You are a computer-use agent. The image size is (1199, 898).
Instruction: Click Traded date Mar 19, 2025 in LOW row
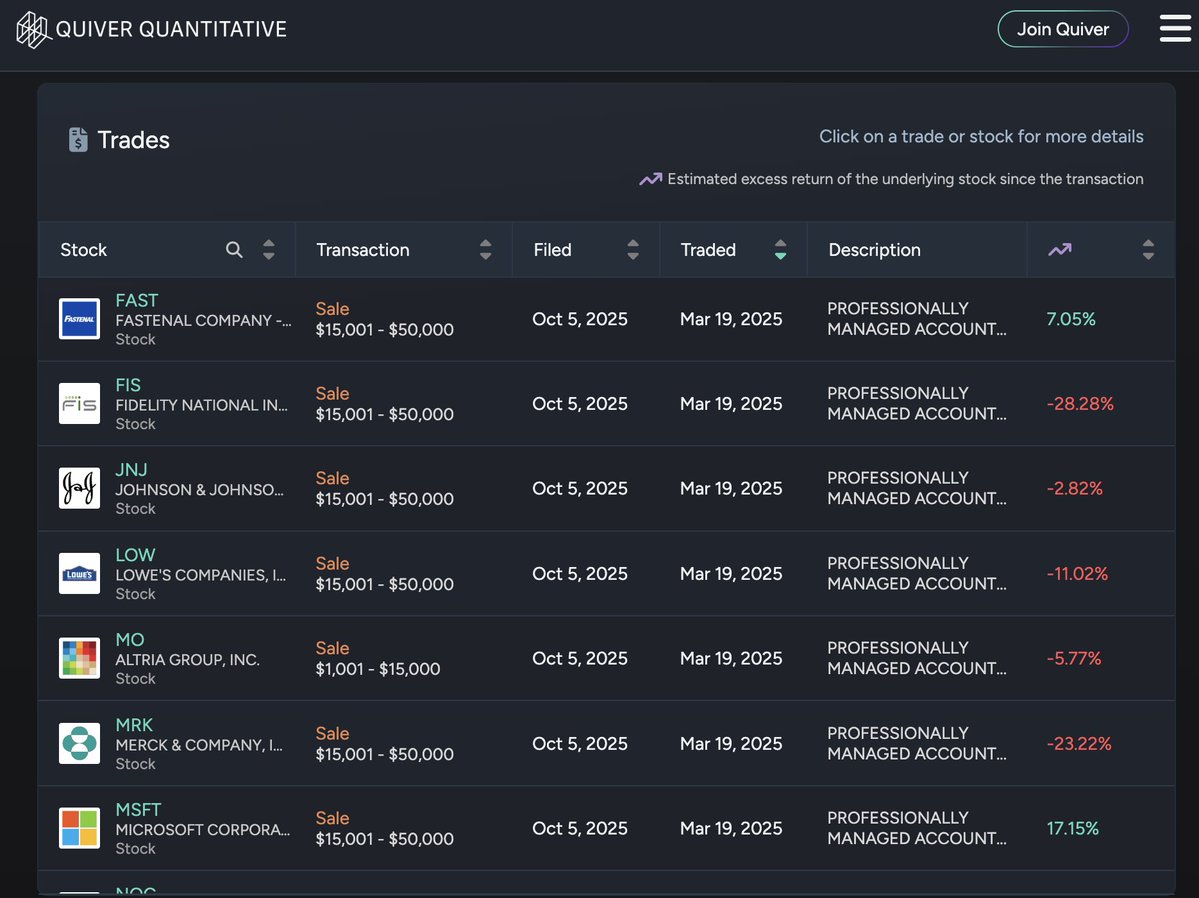click(x=731, y=574)
